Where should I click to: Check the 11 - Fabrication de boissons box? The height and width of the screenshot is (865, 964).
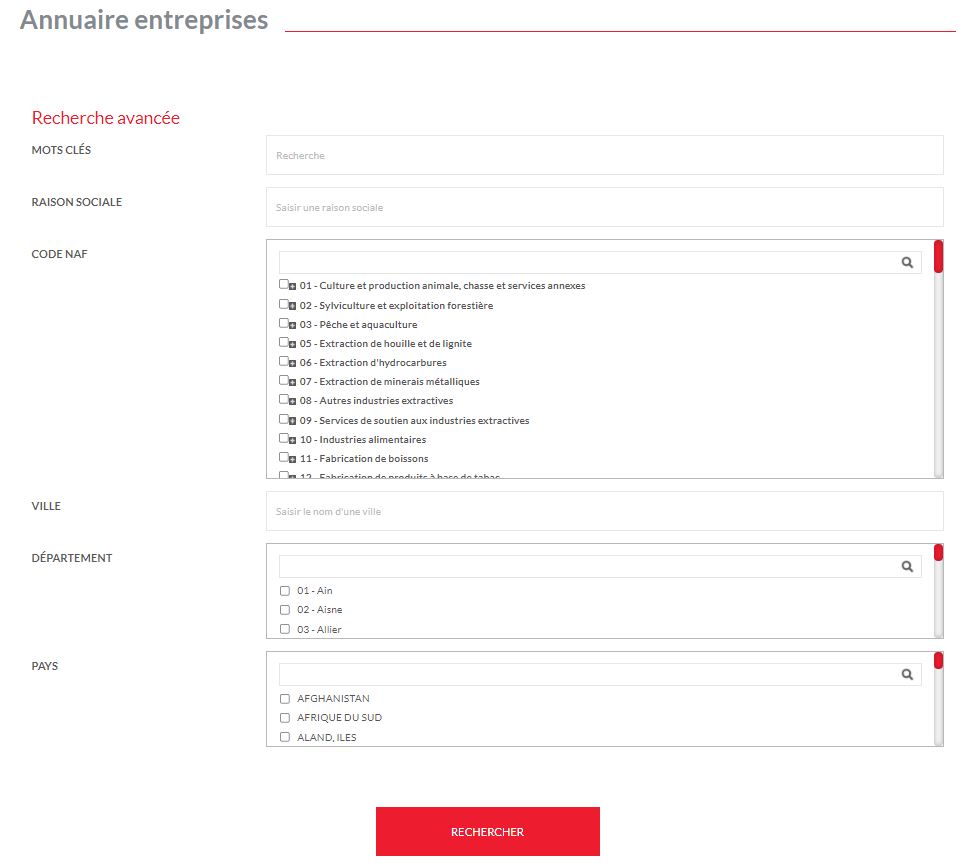tap(283, 457)
